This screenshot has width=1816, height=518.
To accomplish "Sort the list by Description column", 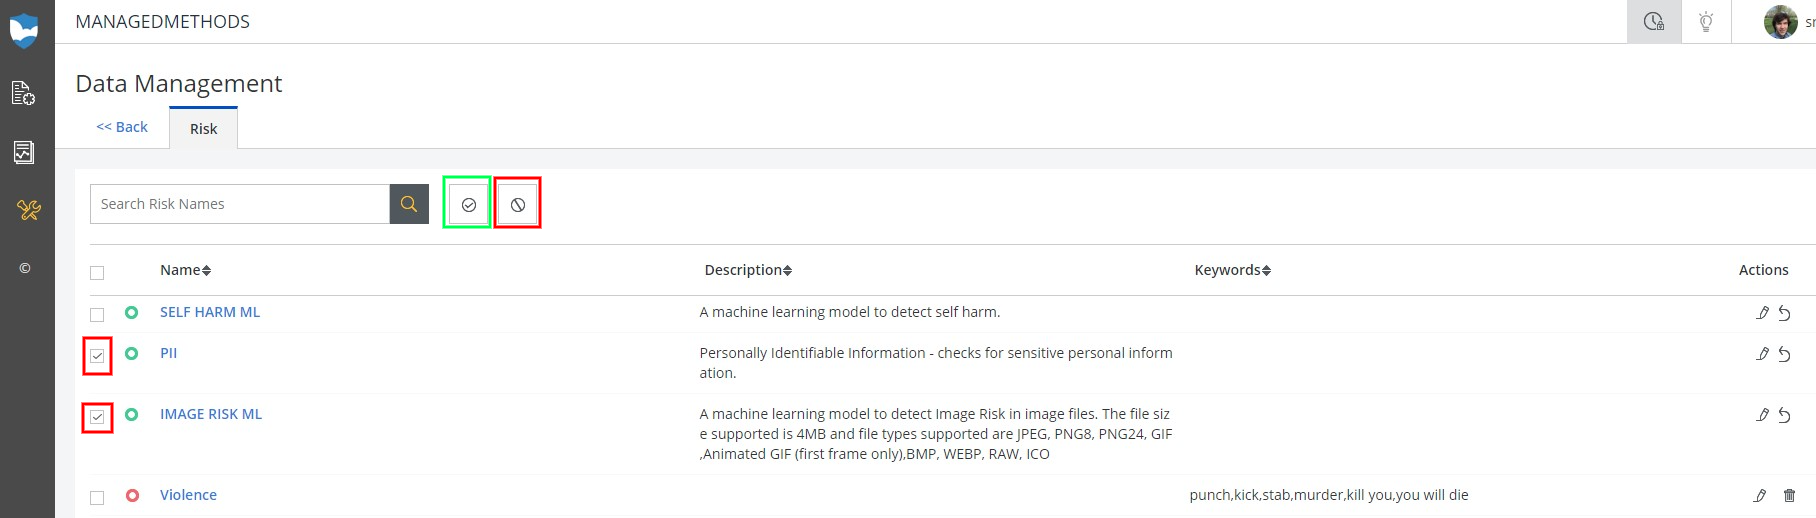I will point(748,270).
